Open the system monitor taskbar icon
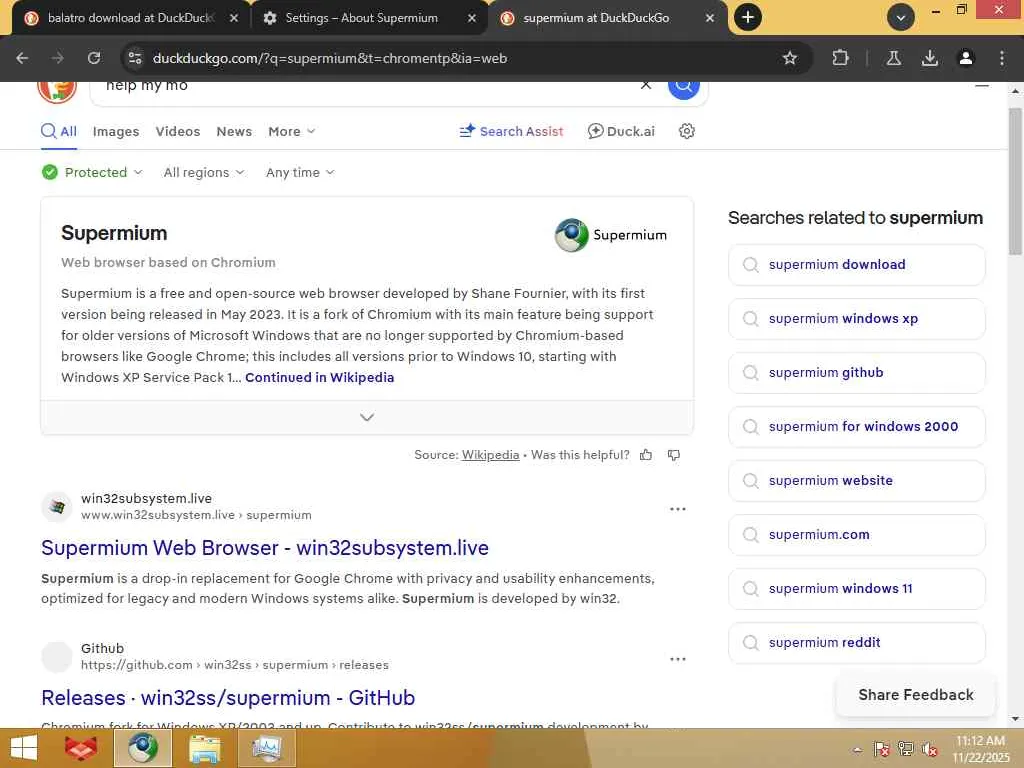Viewport: 1024px width, 768px height. (266, 748)
